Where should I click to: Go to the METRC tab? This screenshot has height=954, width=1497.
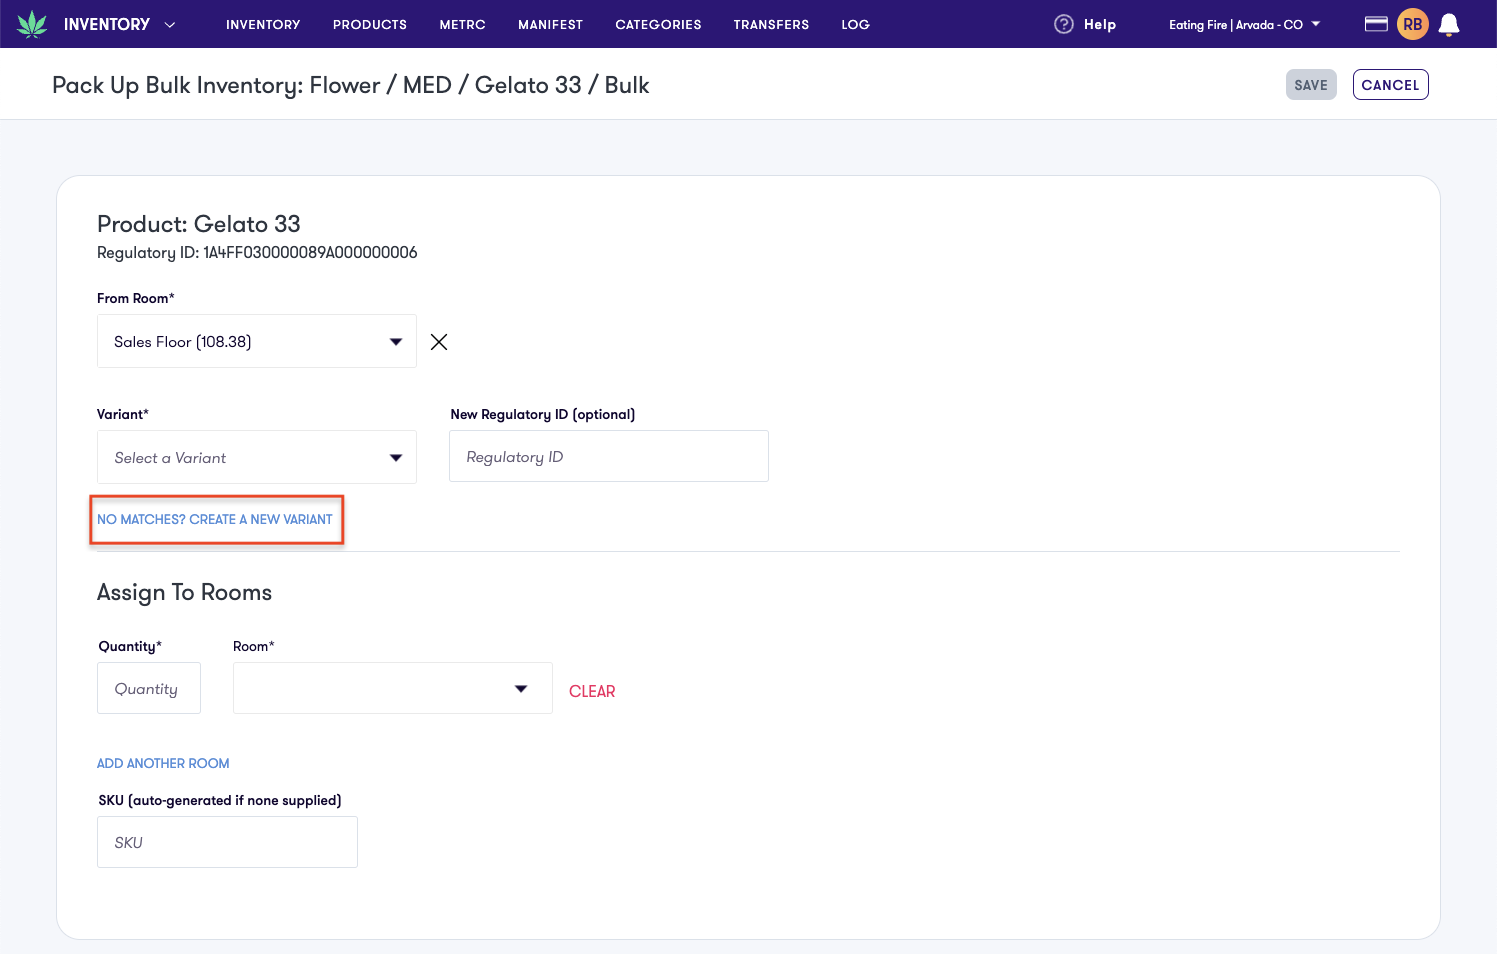click(461, 24)
